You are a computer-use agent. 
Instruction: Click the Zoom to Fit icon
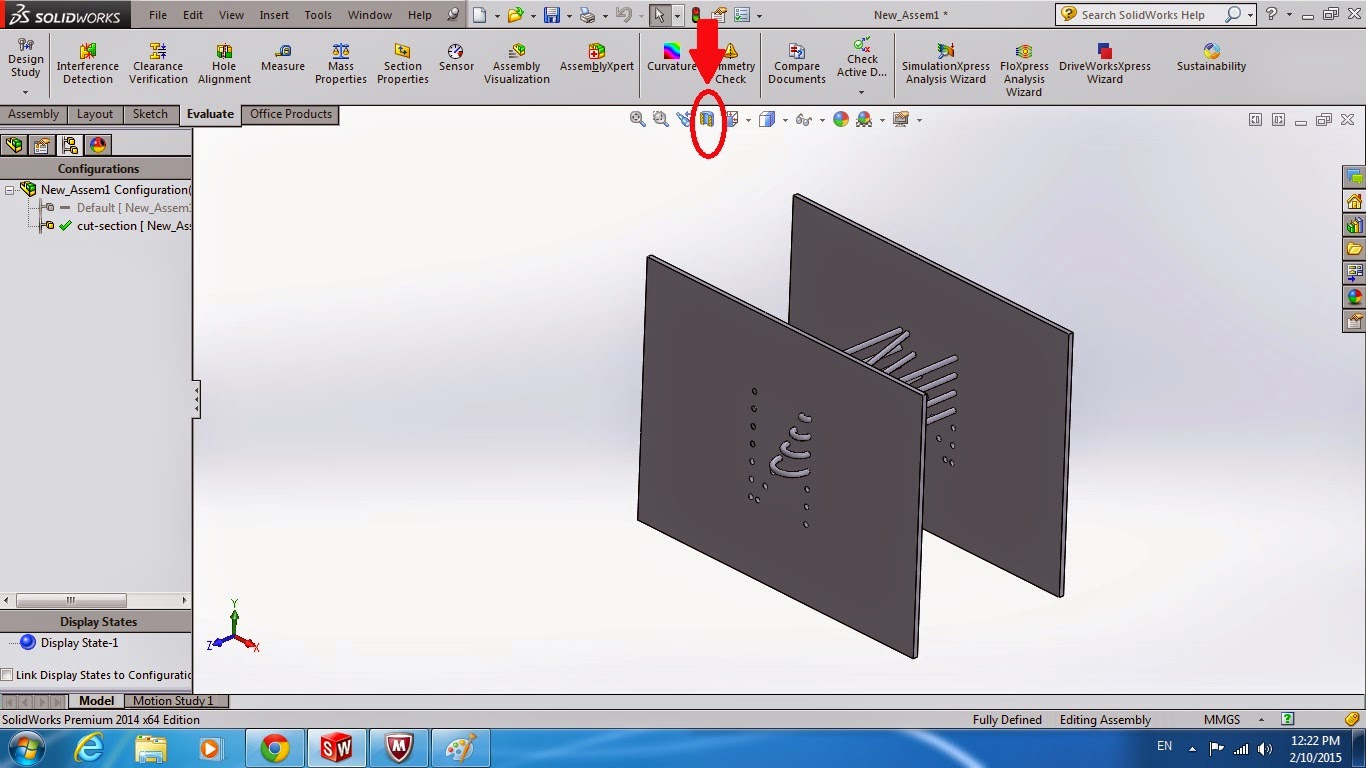click(637, 119)
